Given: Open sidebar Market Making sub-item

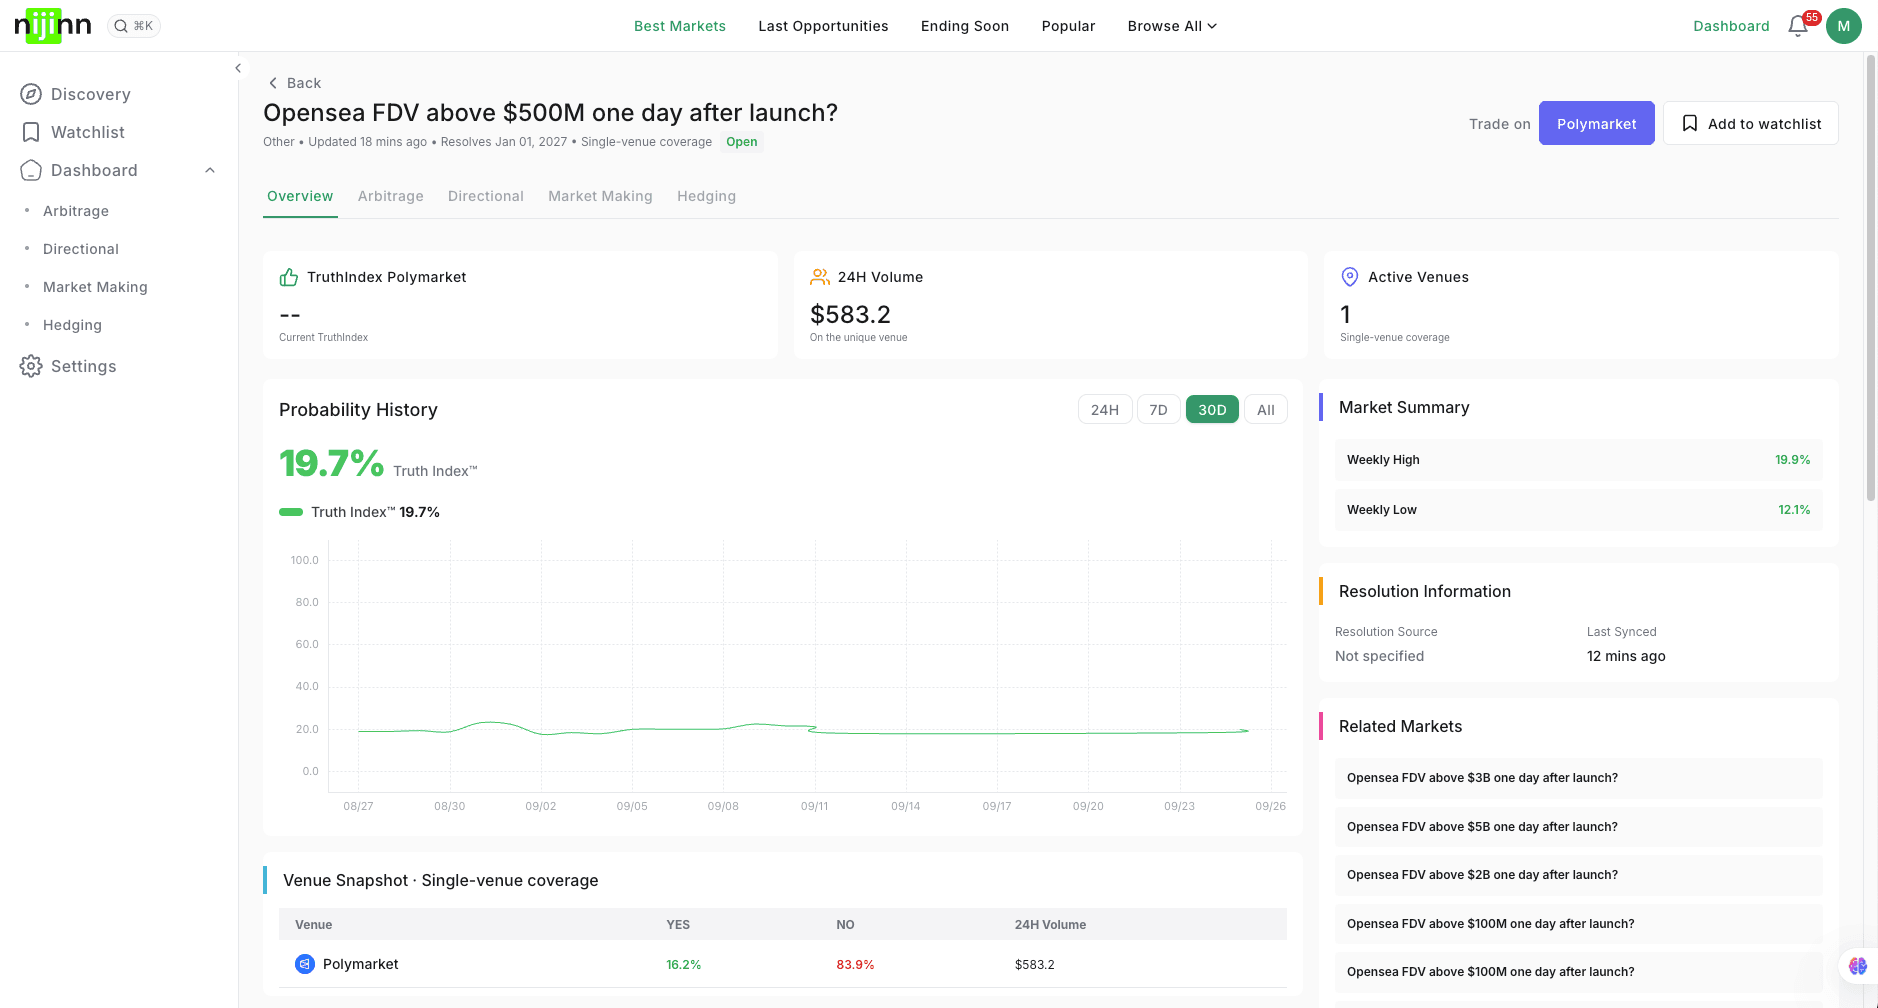Looking at the screenshot, I should 95,287.
